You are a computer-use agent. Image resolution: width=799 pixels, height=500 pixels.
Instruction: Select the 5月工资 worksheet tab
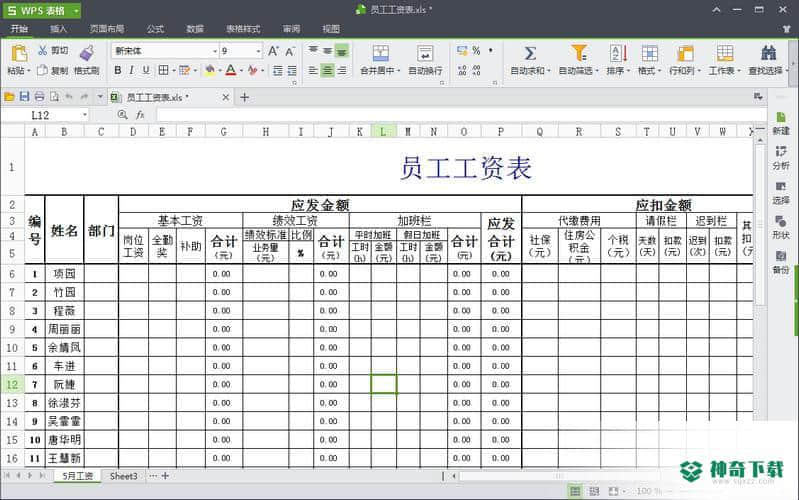coord(77,476)
